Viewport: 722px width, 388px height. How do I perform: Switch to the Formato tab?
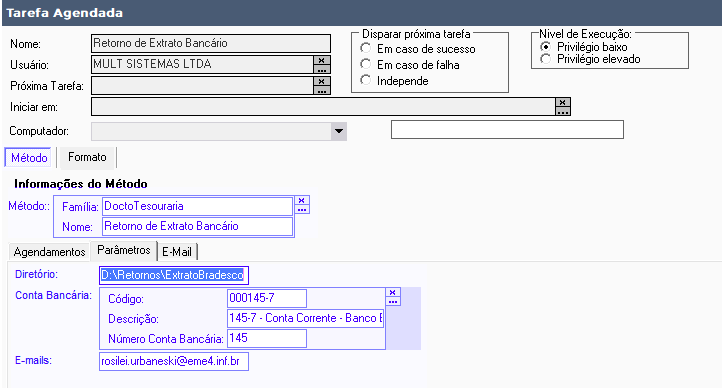pyautogui.click(x=87, y=157)
